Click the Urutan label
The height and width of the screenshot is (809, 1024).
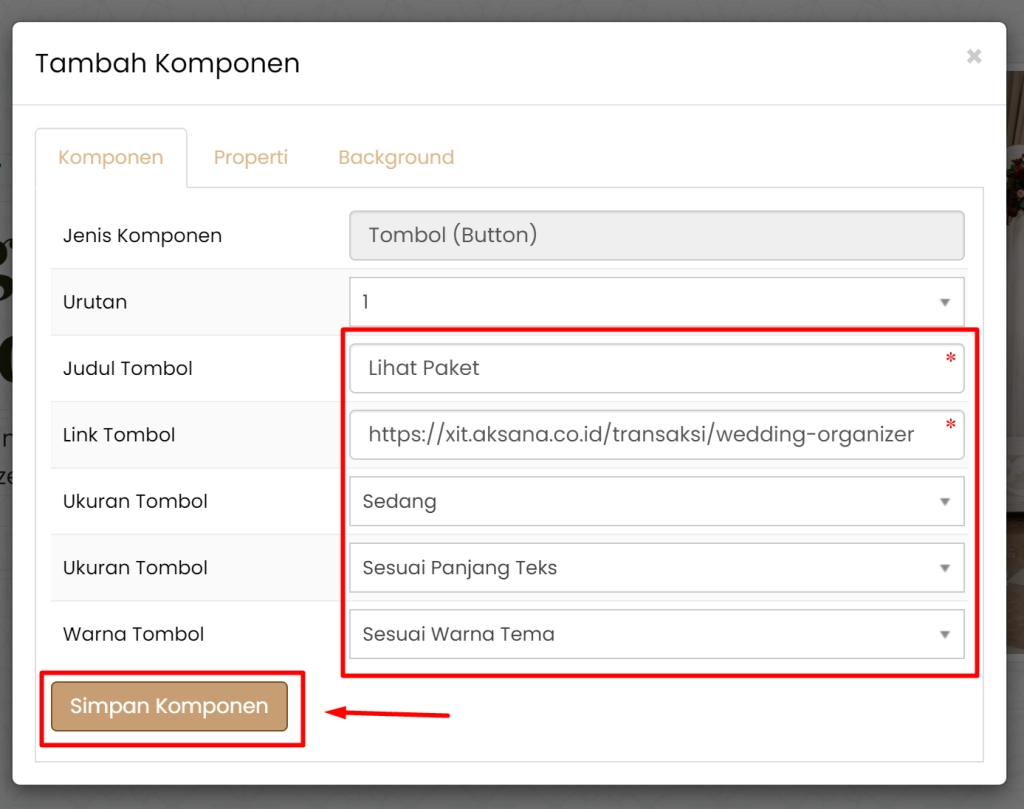coord(95,302)
